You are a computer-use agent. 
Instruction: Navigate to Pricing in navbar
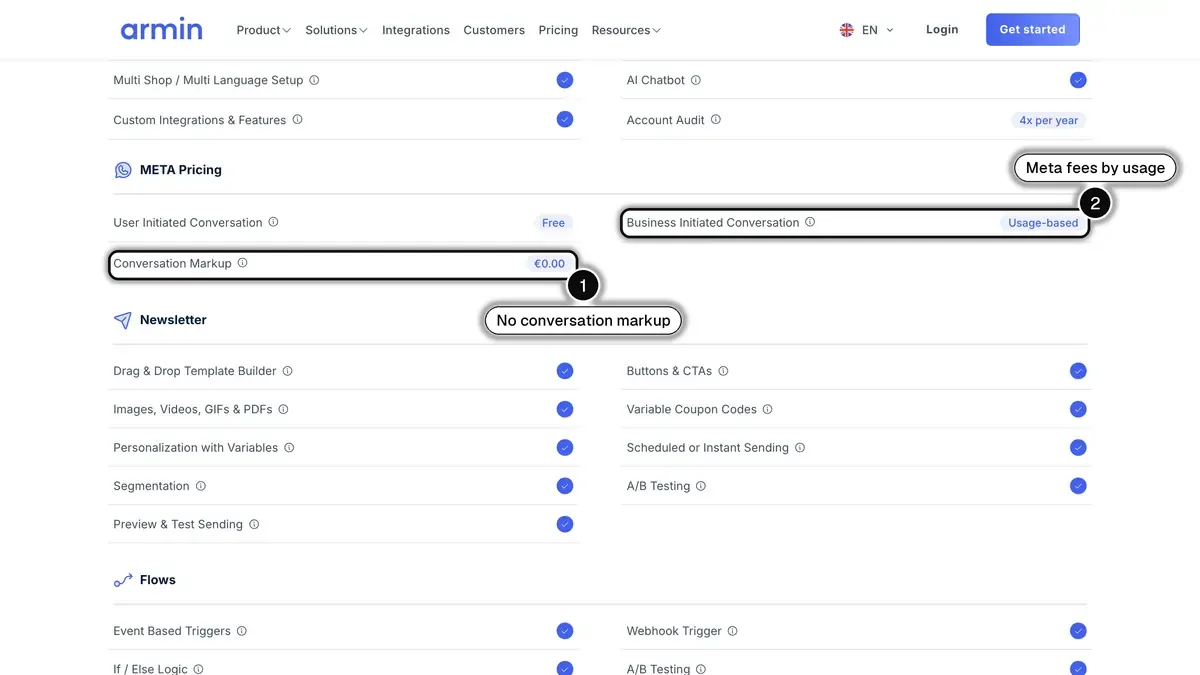pos(558,30)
